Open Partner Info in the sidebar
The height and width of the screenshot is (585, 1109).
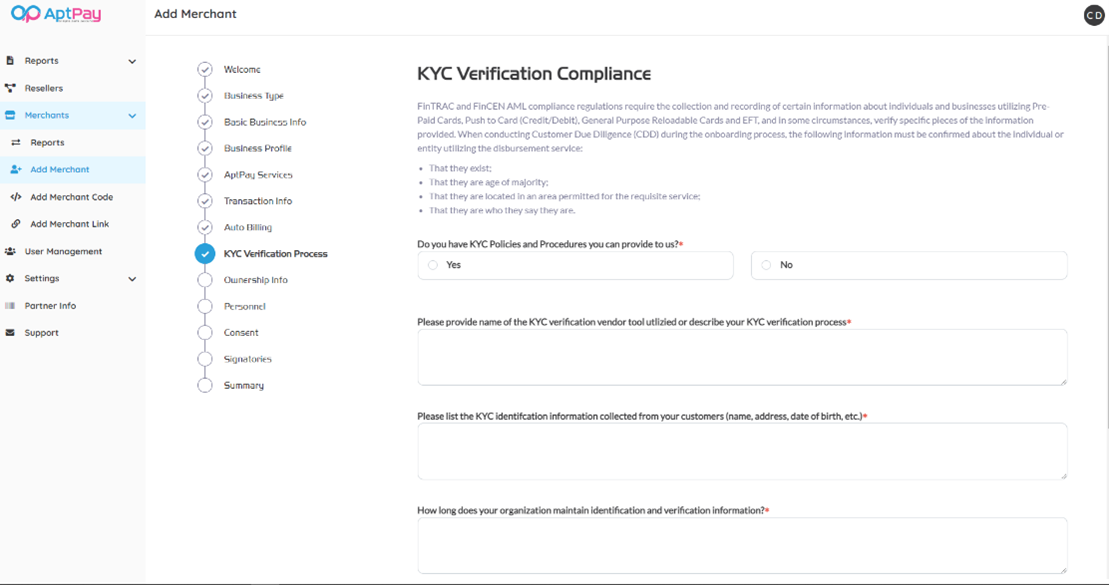[x=50, y=306]
